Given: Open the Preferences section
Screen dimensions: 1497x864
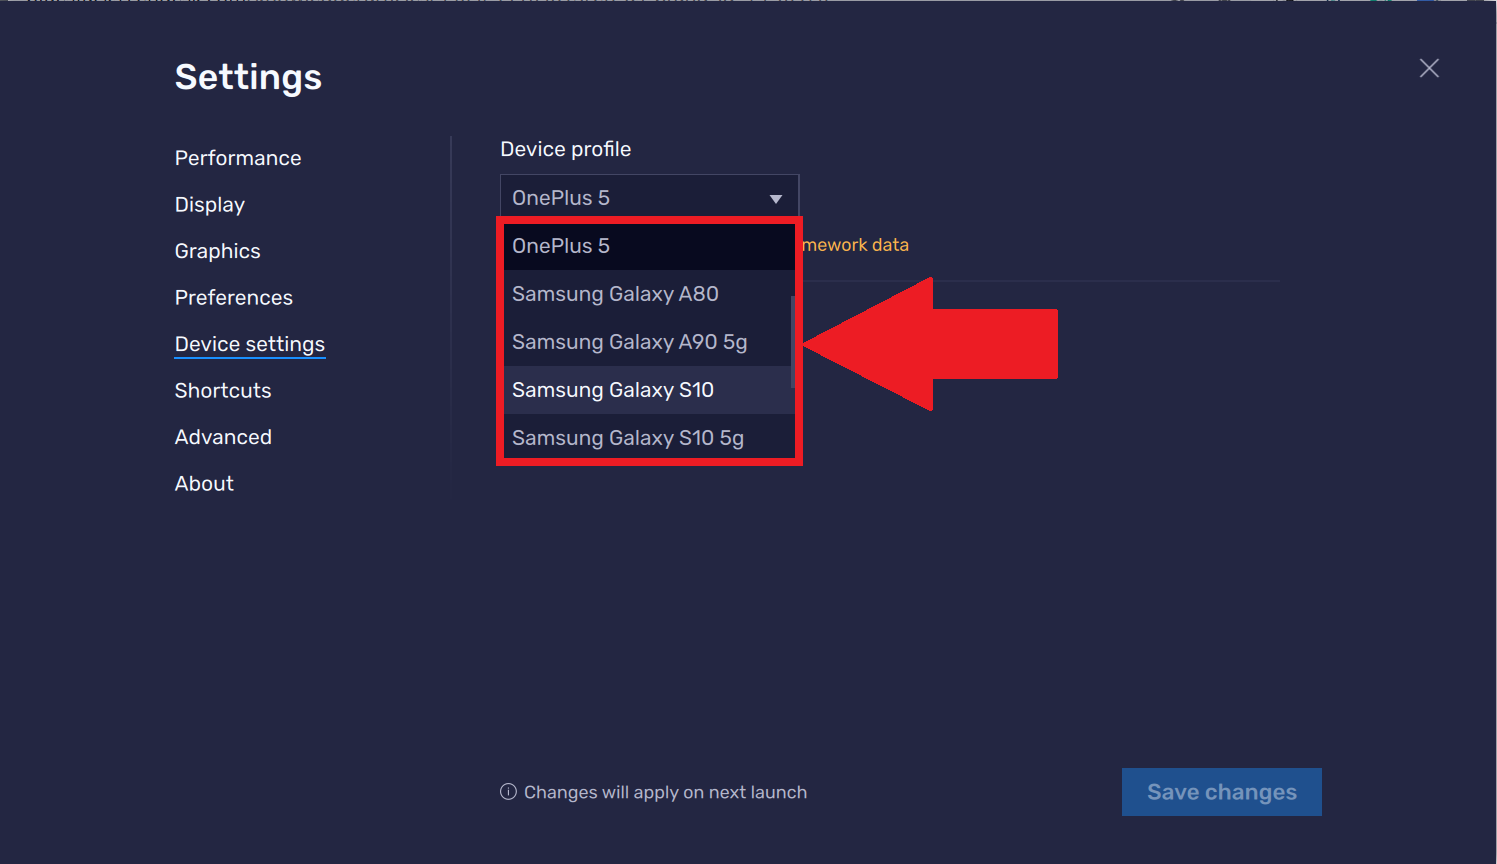Looking at the screenshot, I should 234,298.
